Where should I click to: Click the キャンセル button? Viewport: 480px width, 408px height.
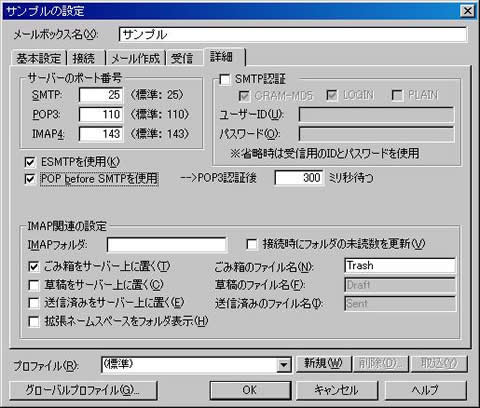pyautogui.click(x=337, y=390)
